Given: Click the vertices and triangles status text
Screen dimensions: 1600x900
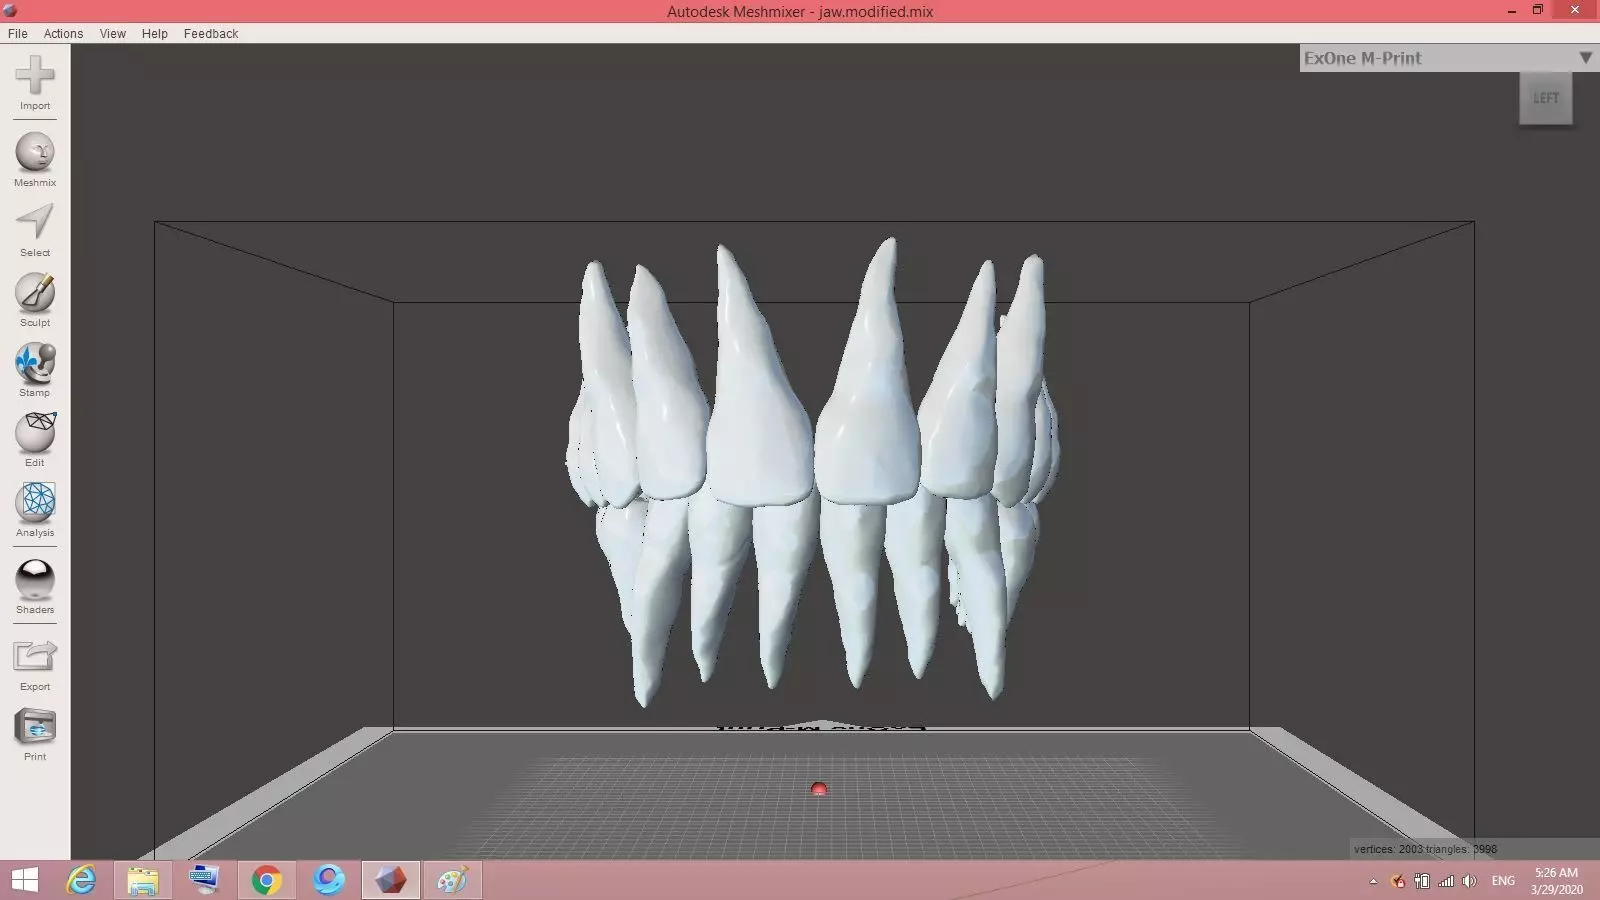Looking at the screenshot, I should [1425, 849].
